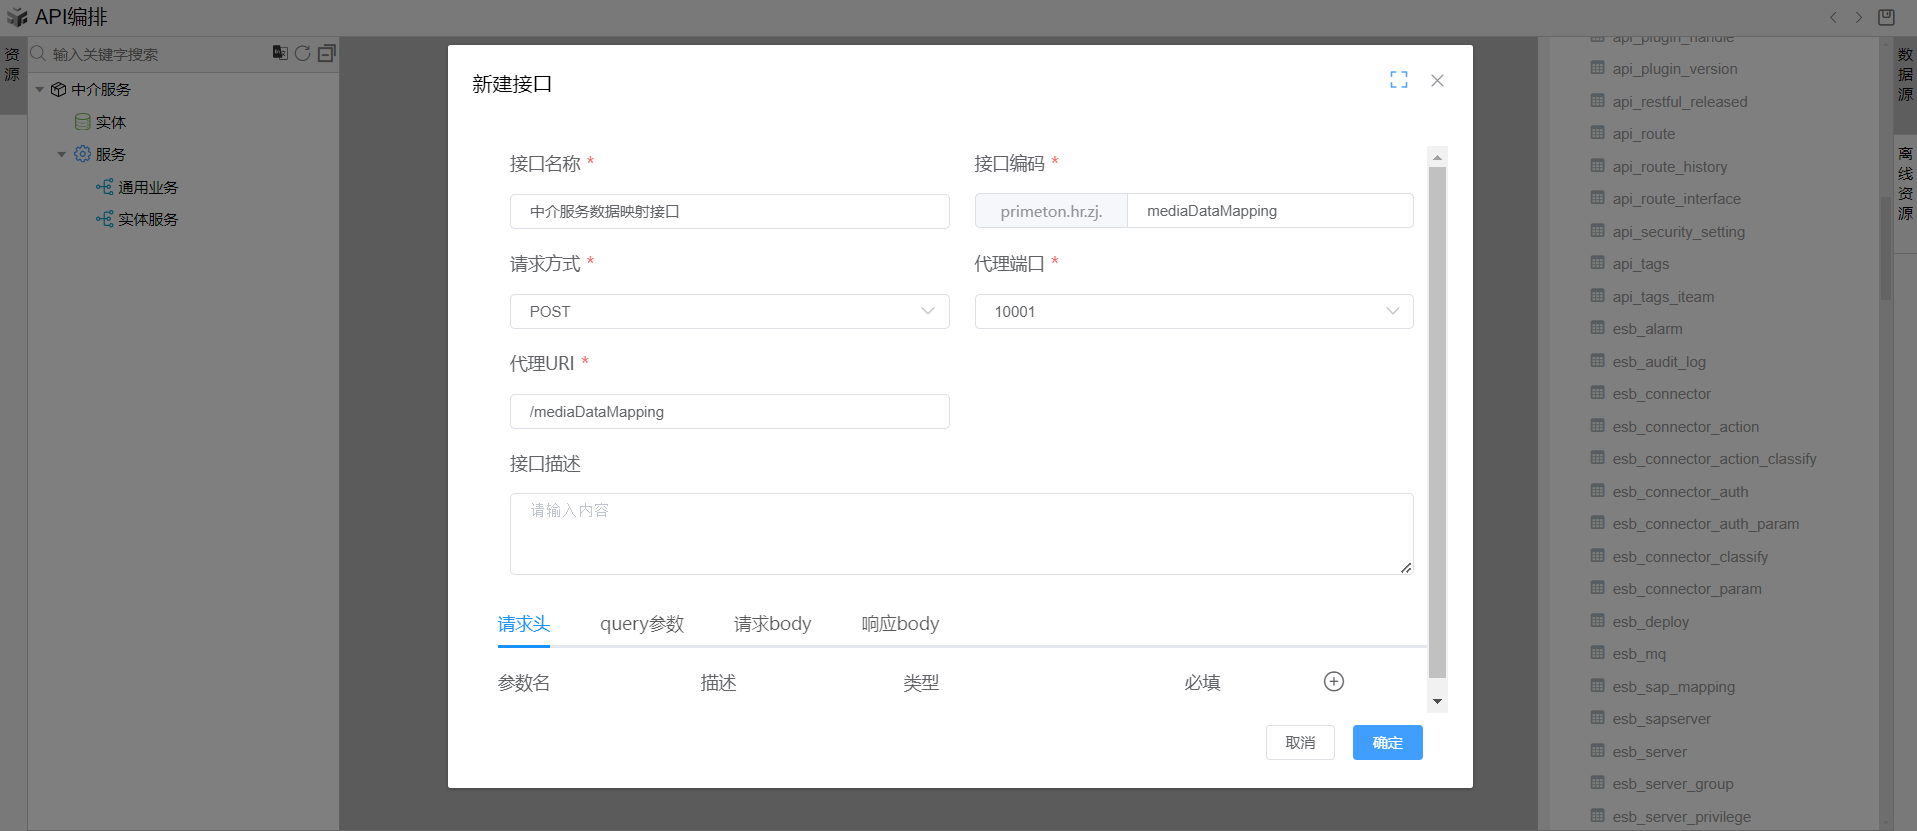The image size is (1917, 831).
Task: Open the 代理端口 10001 dropdown
Action: (x=1193, y=311)
